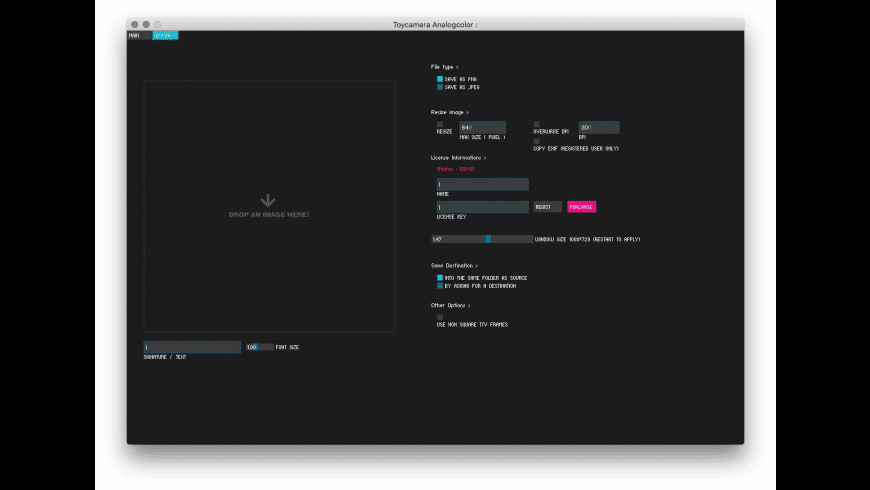This screenshot has height=490, width=870.
Task: Toggle the Copy EXIF checkbox
Action: coord(537,142)
